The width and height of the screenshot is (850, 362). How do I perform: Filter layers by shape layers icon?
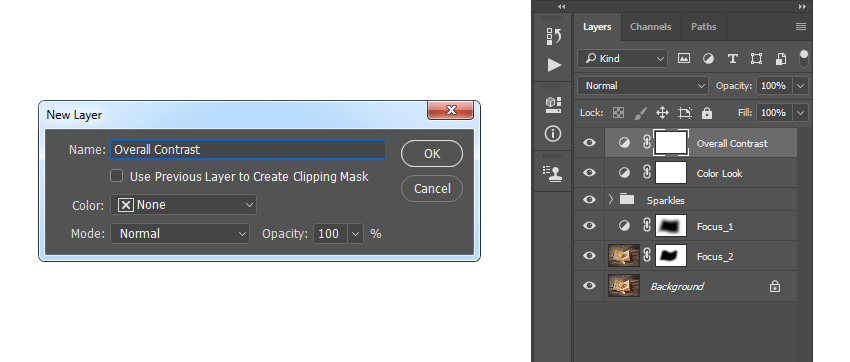(756, 59)
